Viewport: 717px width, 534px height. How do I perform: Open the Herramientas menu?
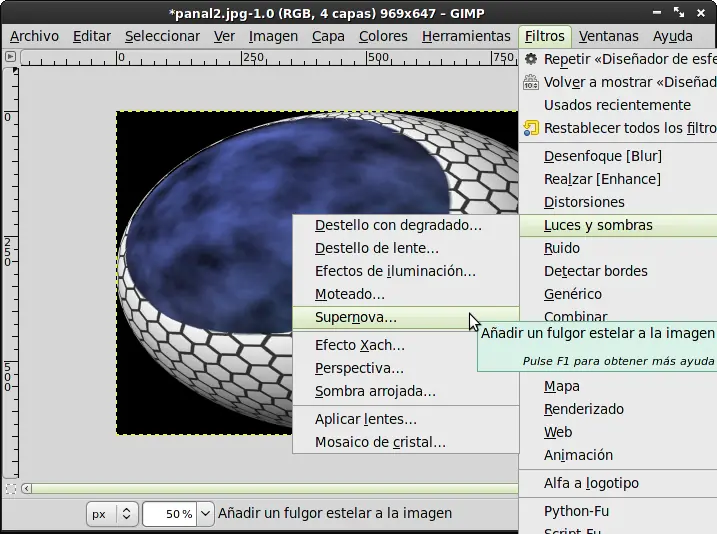466,36
